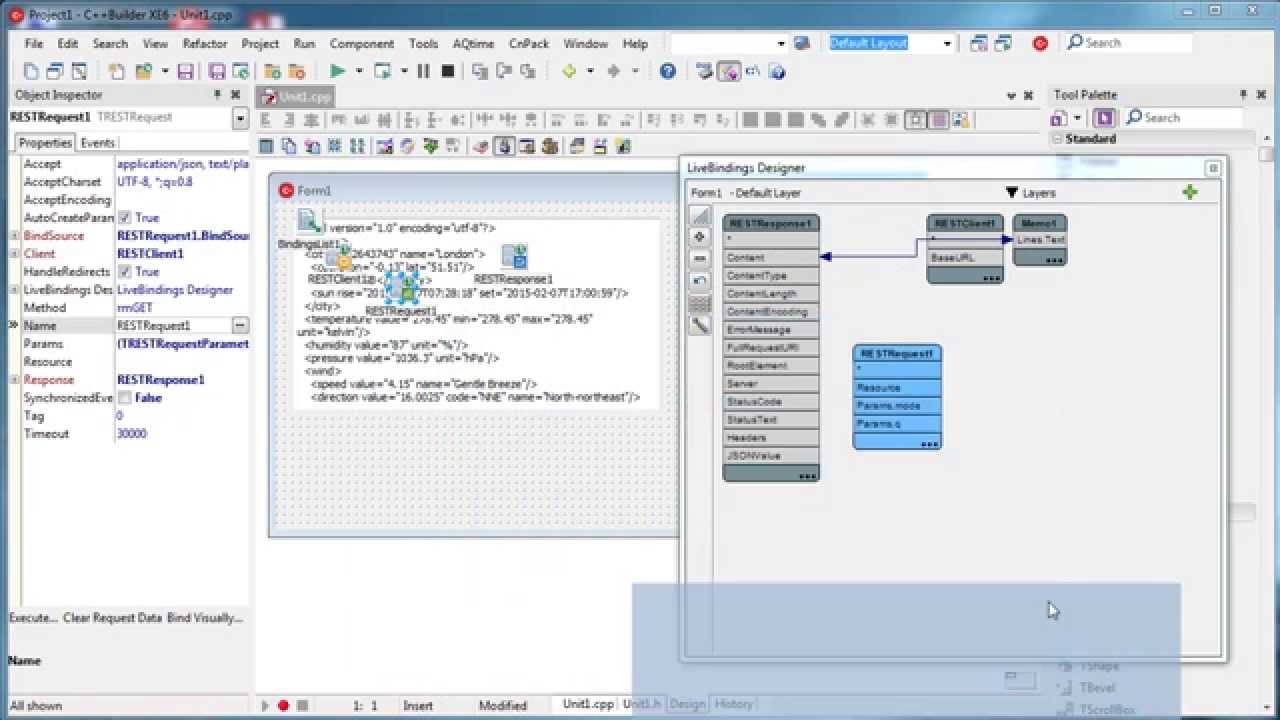
Task: Select the JSONValue field of RESTResponse1 node
Action: (771, 456)
